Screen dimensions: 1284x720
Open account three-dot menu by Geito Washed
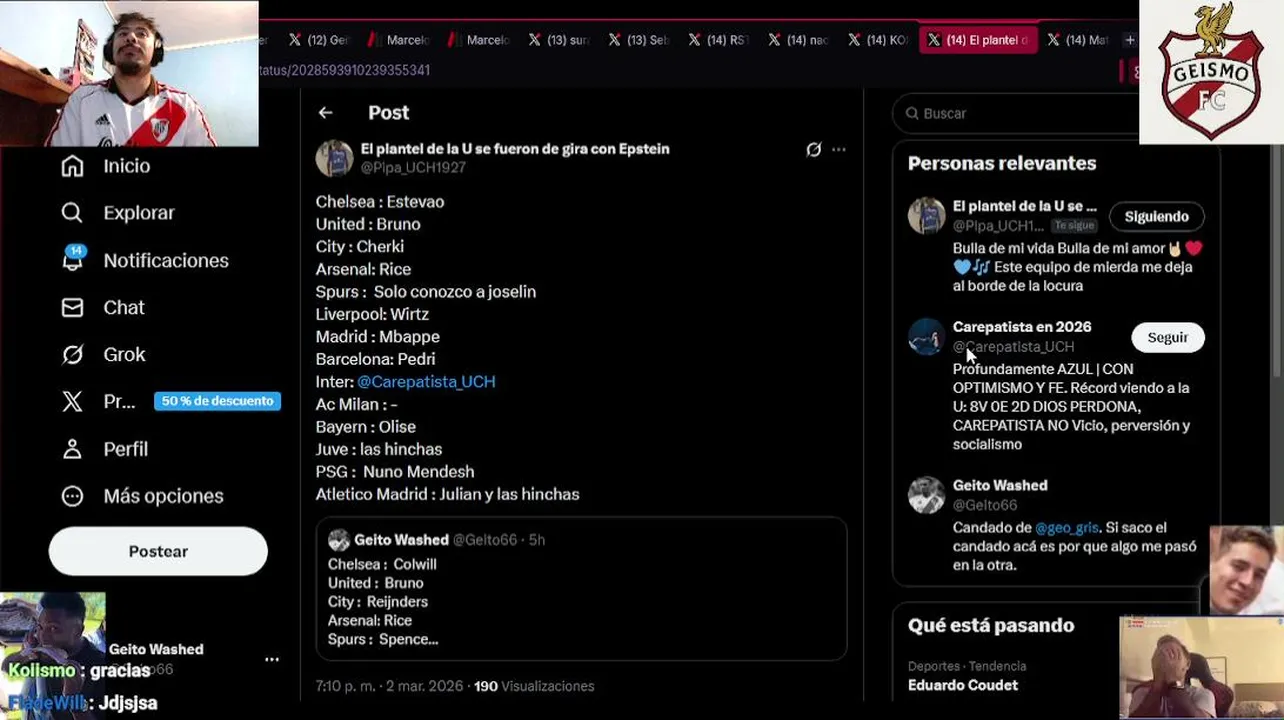(x=272, y=660)
